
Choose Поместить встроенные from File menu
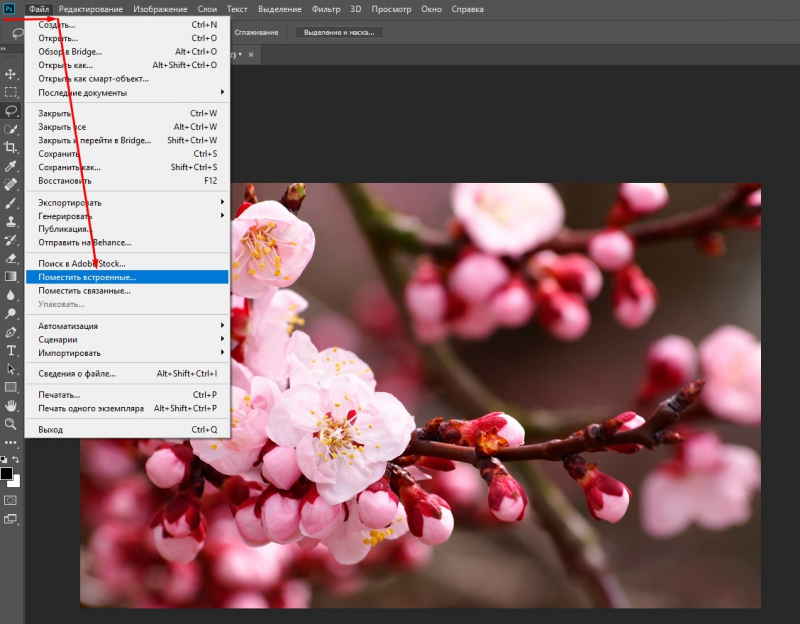coord(127,277)
